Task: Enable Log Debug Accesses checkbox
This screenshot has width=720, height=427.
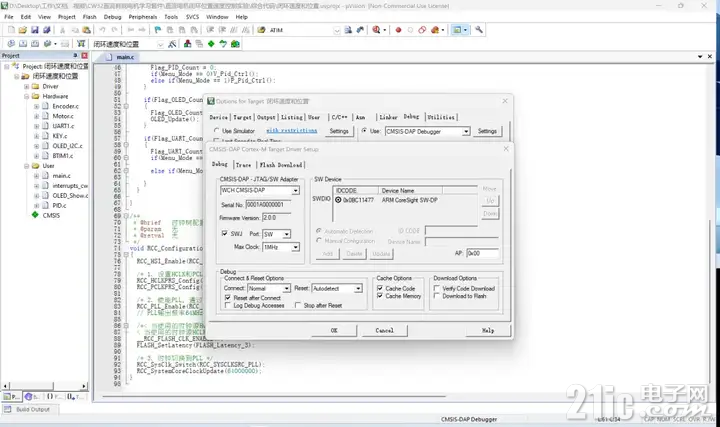Action: tap(227, 305)
